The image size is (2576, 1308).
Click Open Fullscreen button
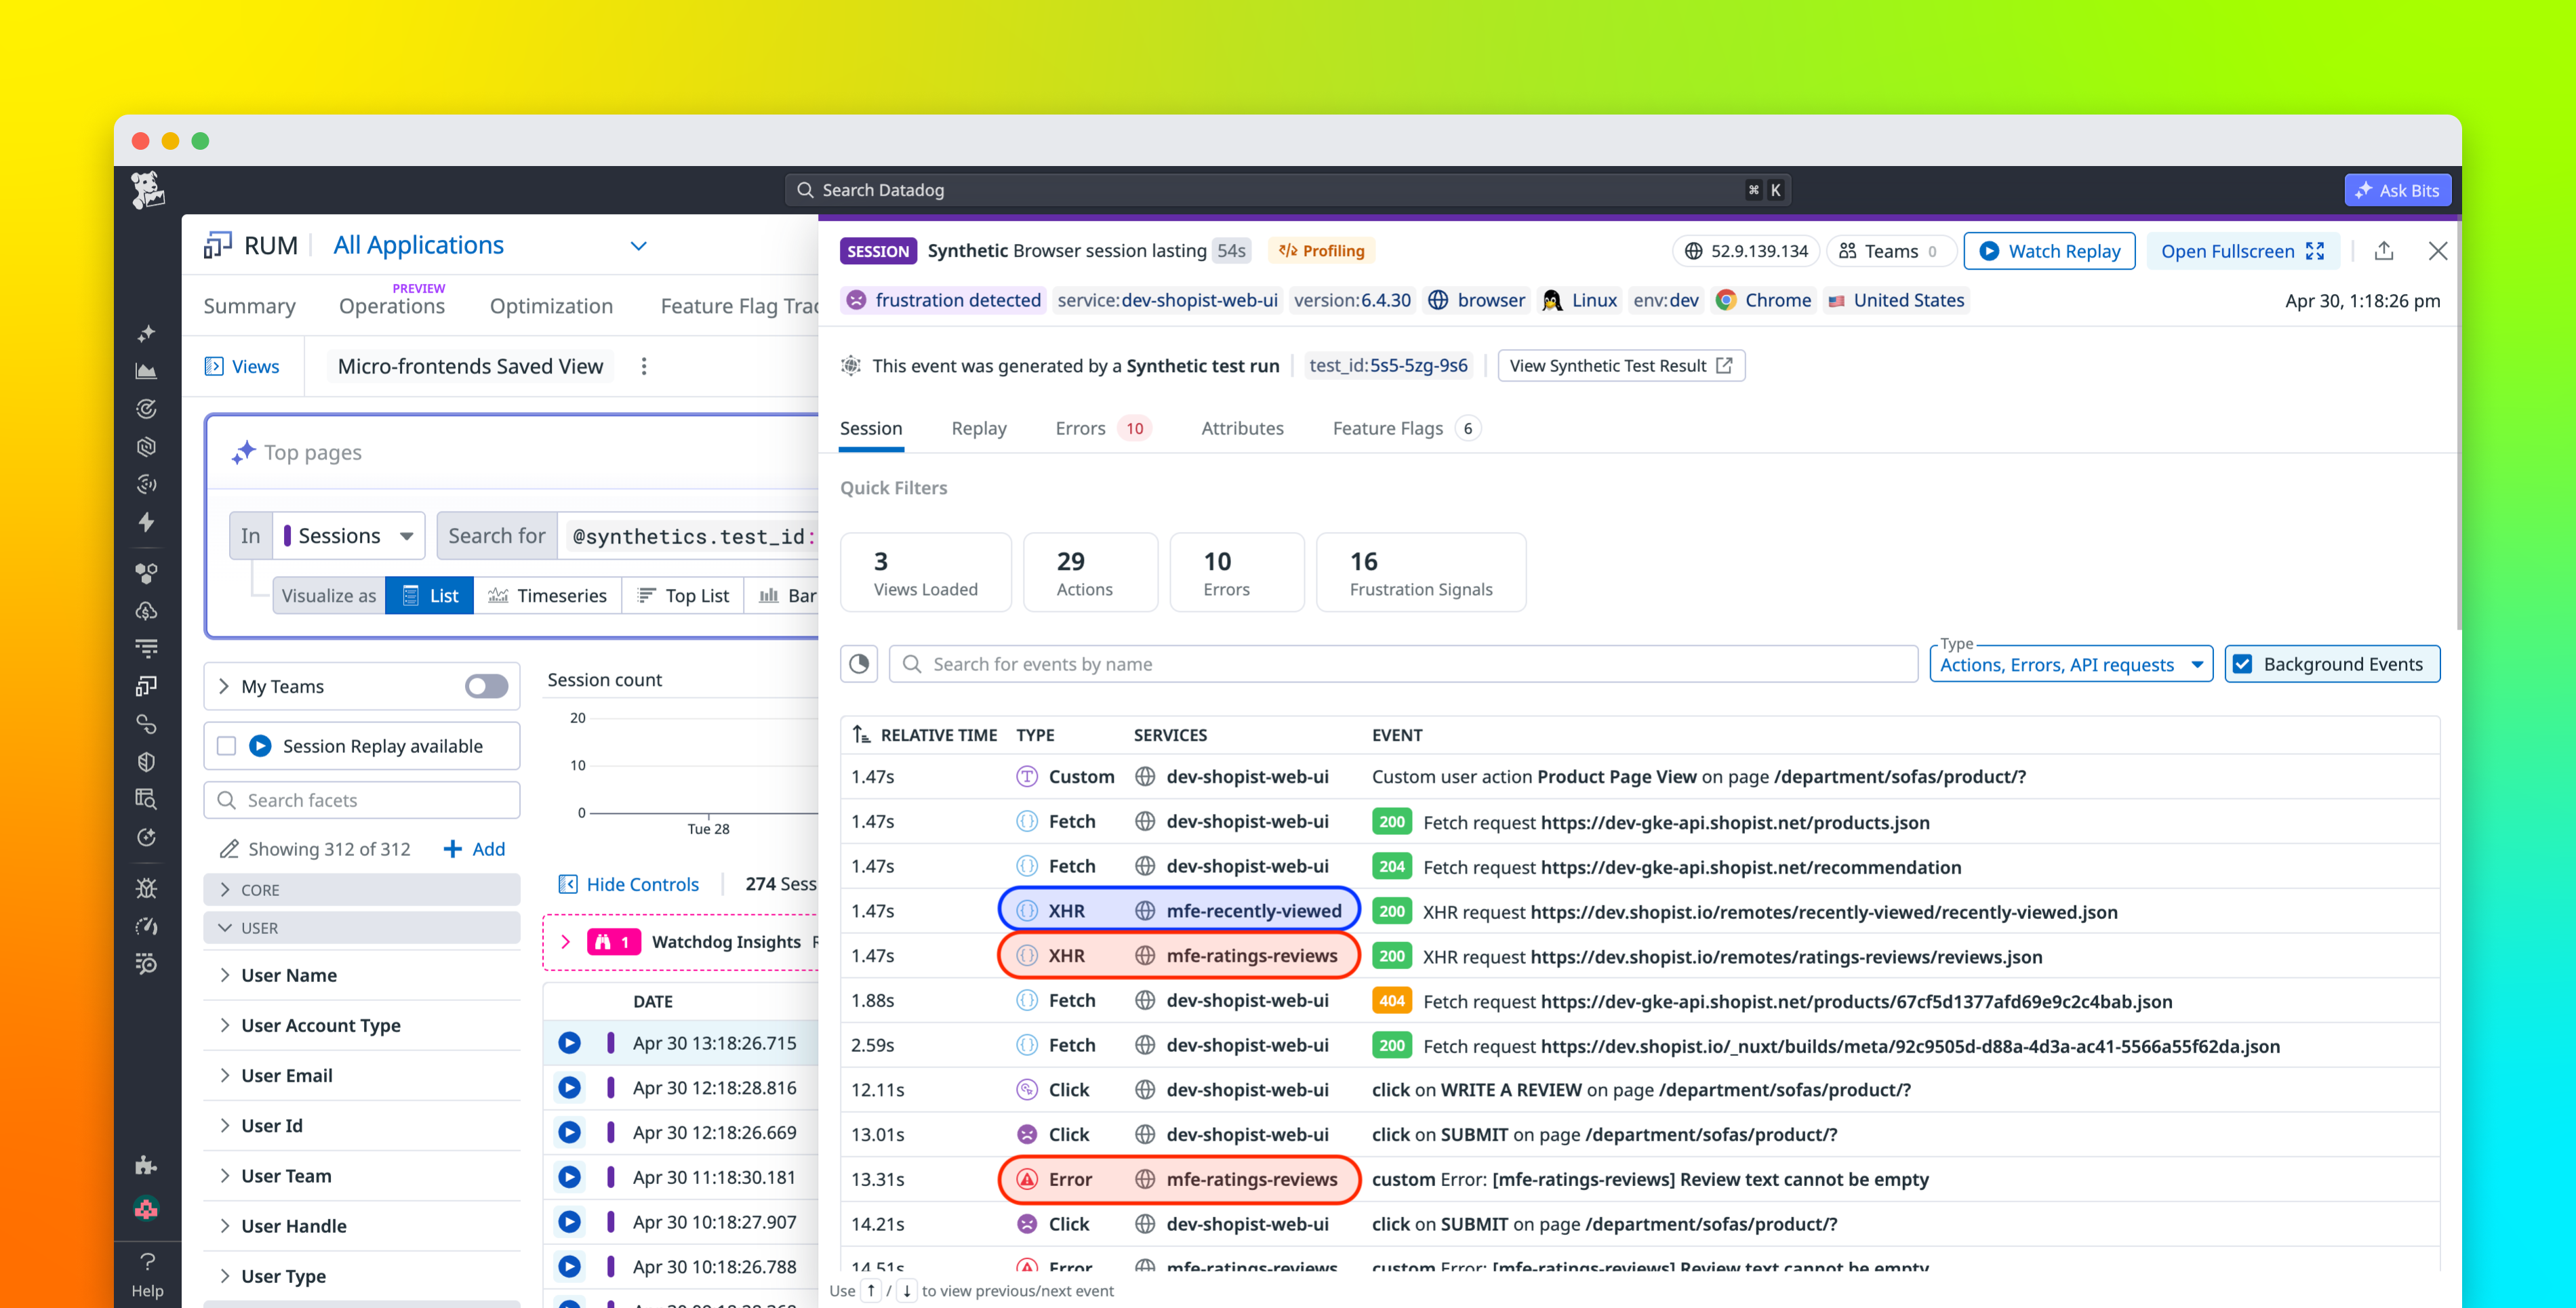(x=2242, y=251)
